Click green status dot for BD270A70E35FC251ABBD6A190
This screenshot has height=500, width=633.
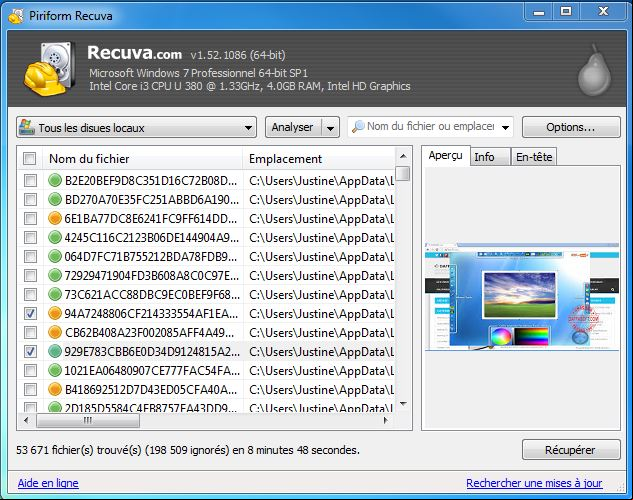click(54, 199)
